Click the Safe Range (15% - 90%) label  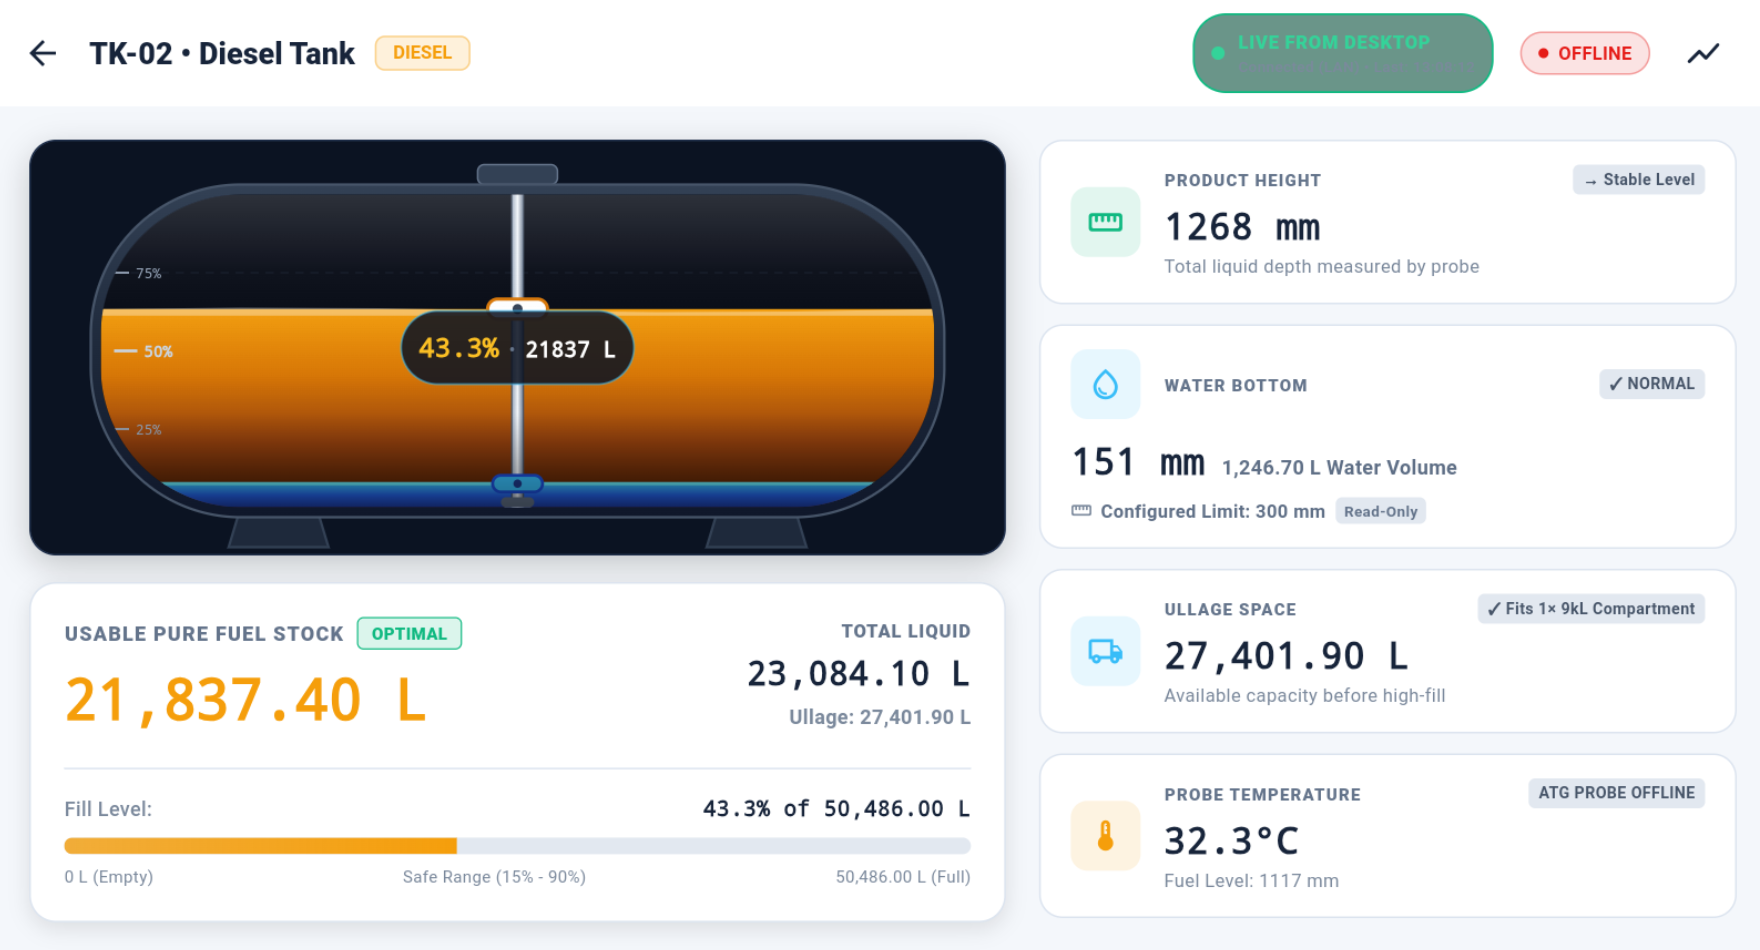[494, 877]
